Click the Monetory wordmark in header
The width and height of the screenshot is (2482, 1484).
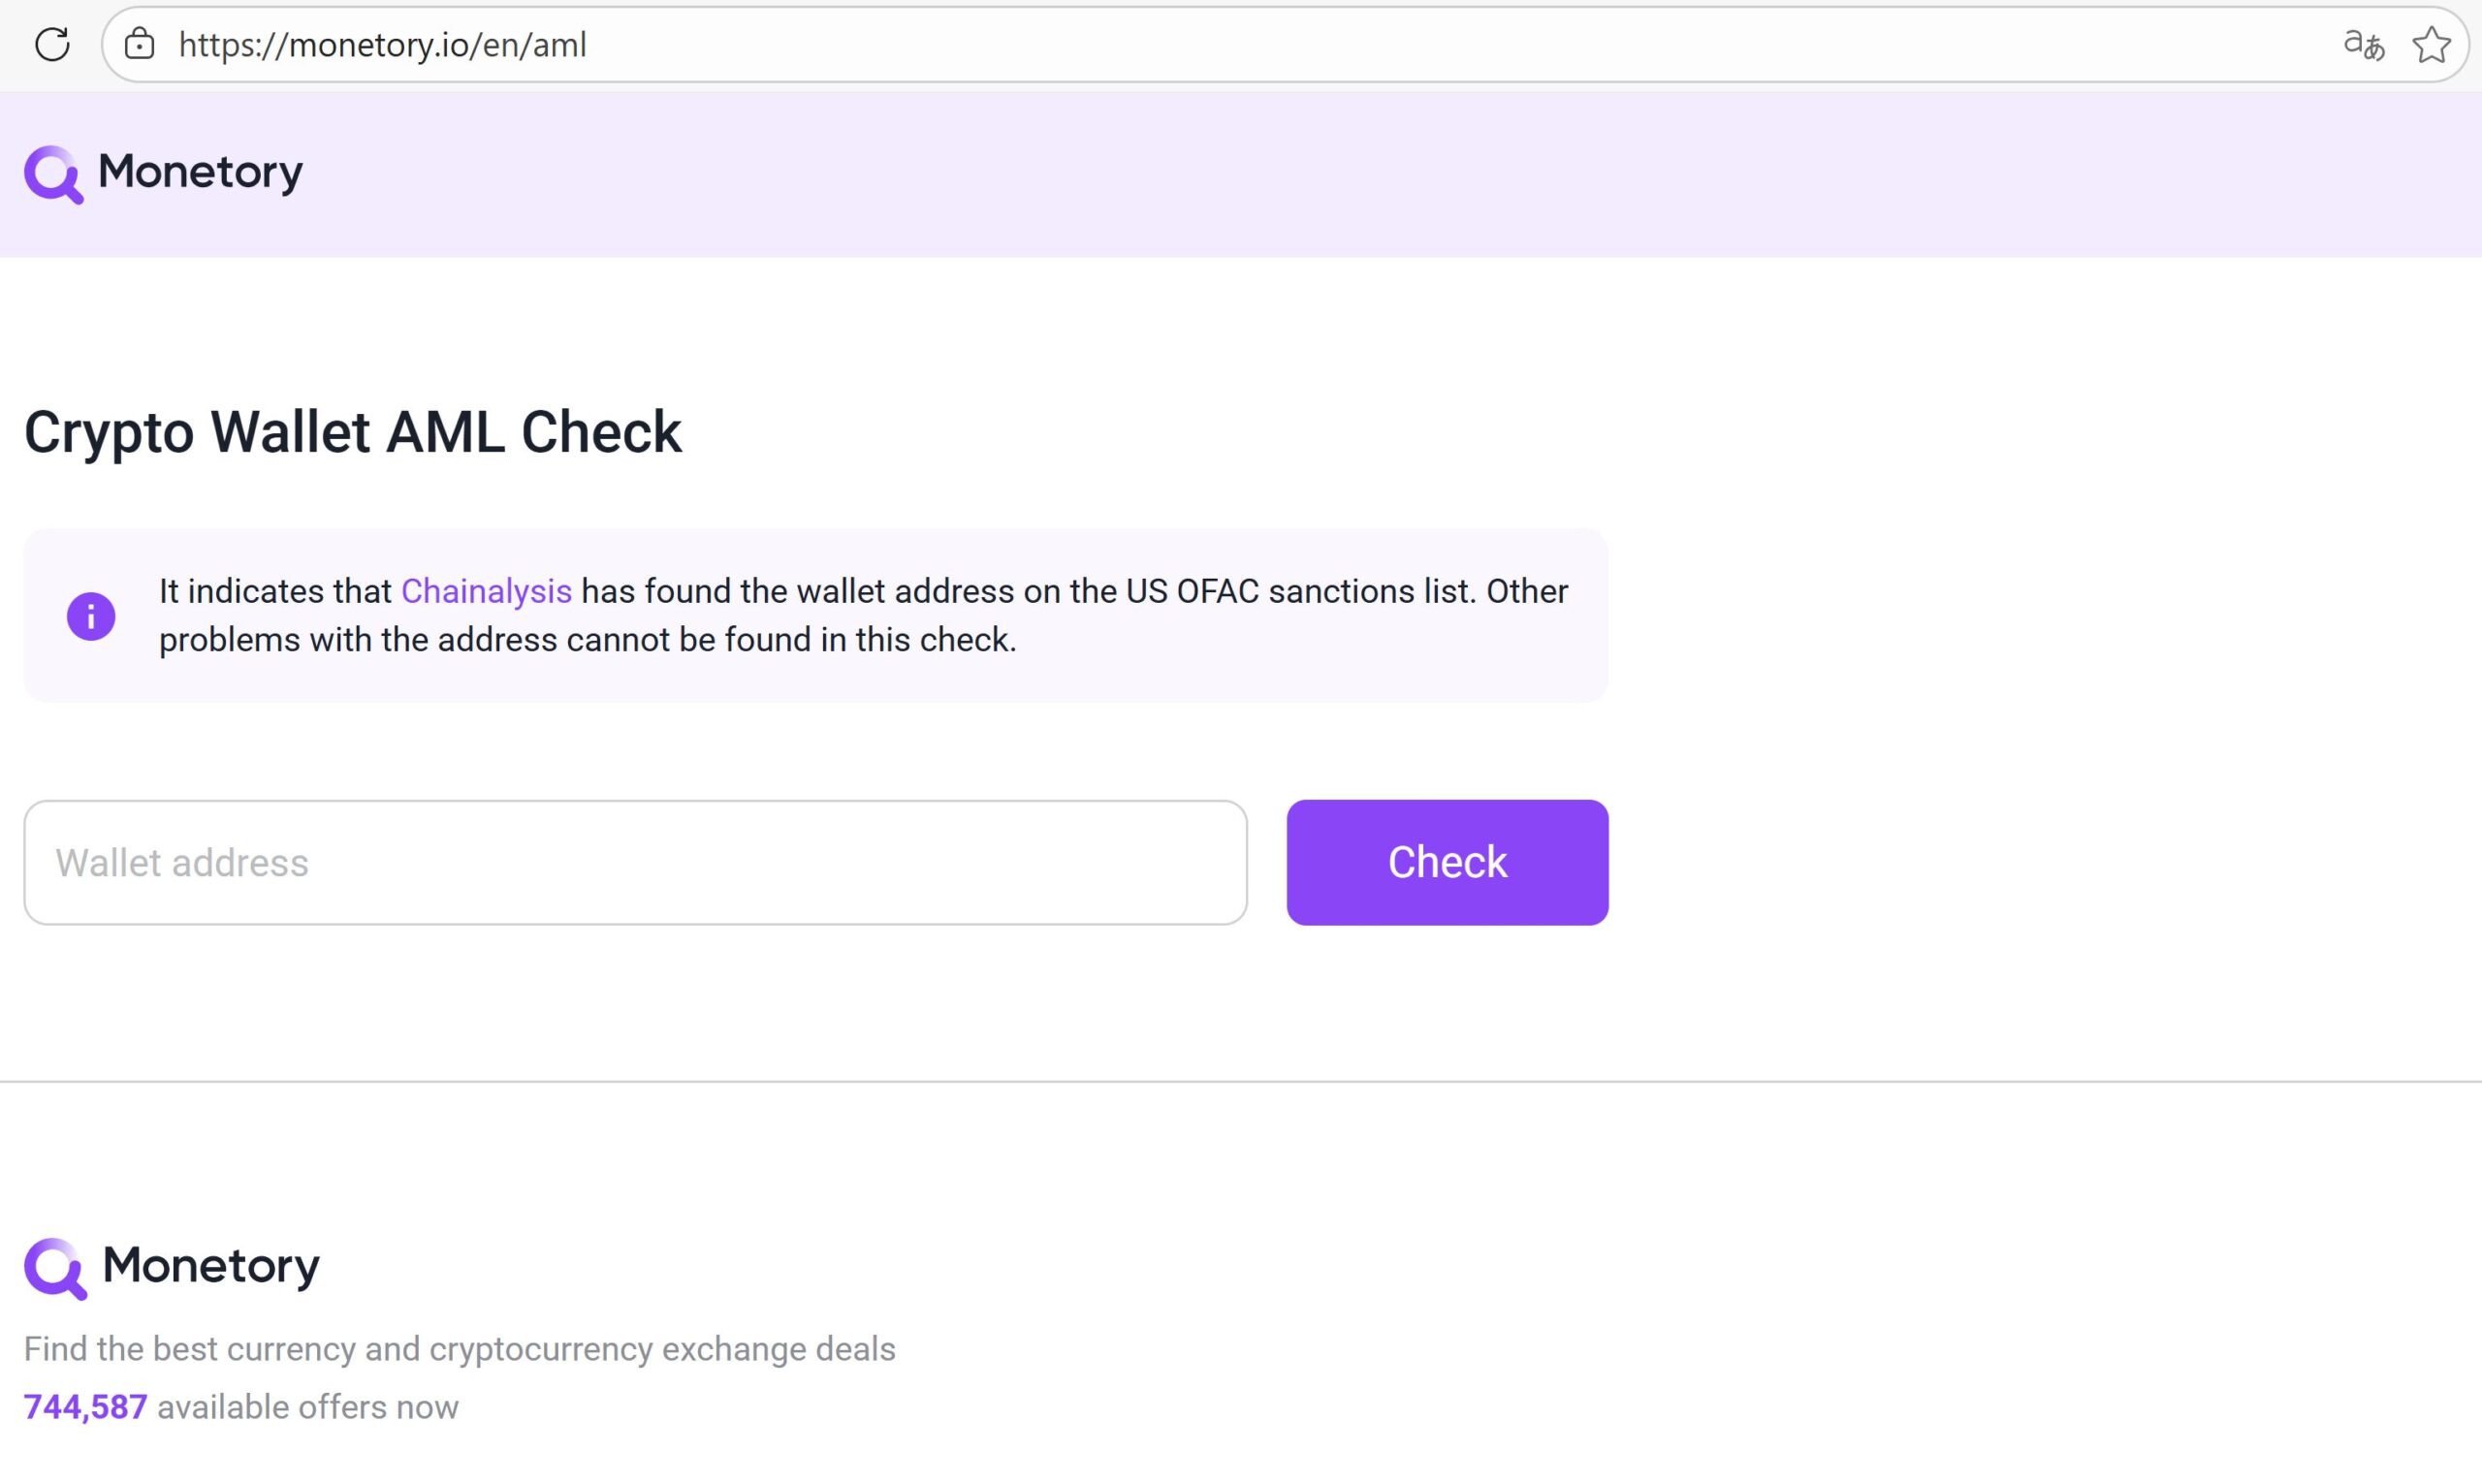tap(200, 172)
